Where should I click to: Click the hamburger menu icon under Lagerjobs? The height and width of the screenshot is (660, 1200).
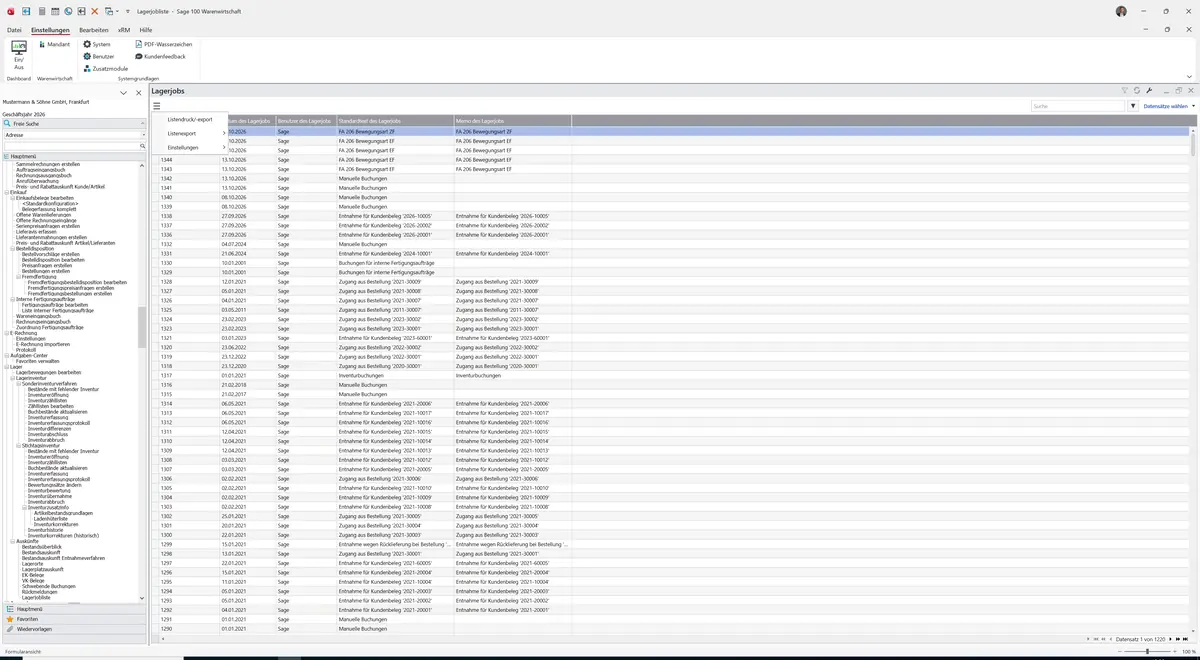coord(157,106)
